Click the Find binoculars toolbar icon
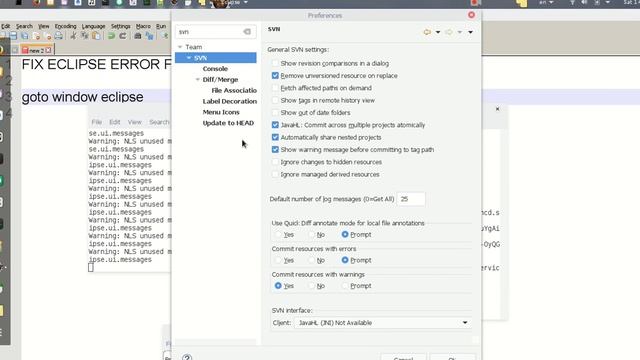This screenshot has height=360, width=640. 138,36
